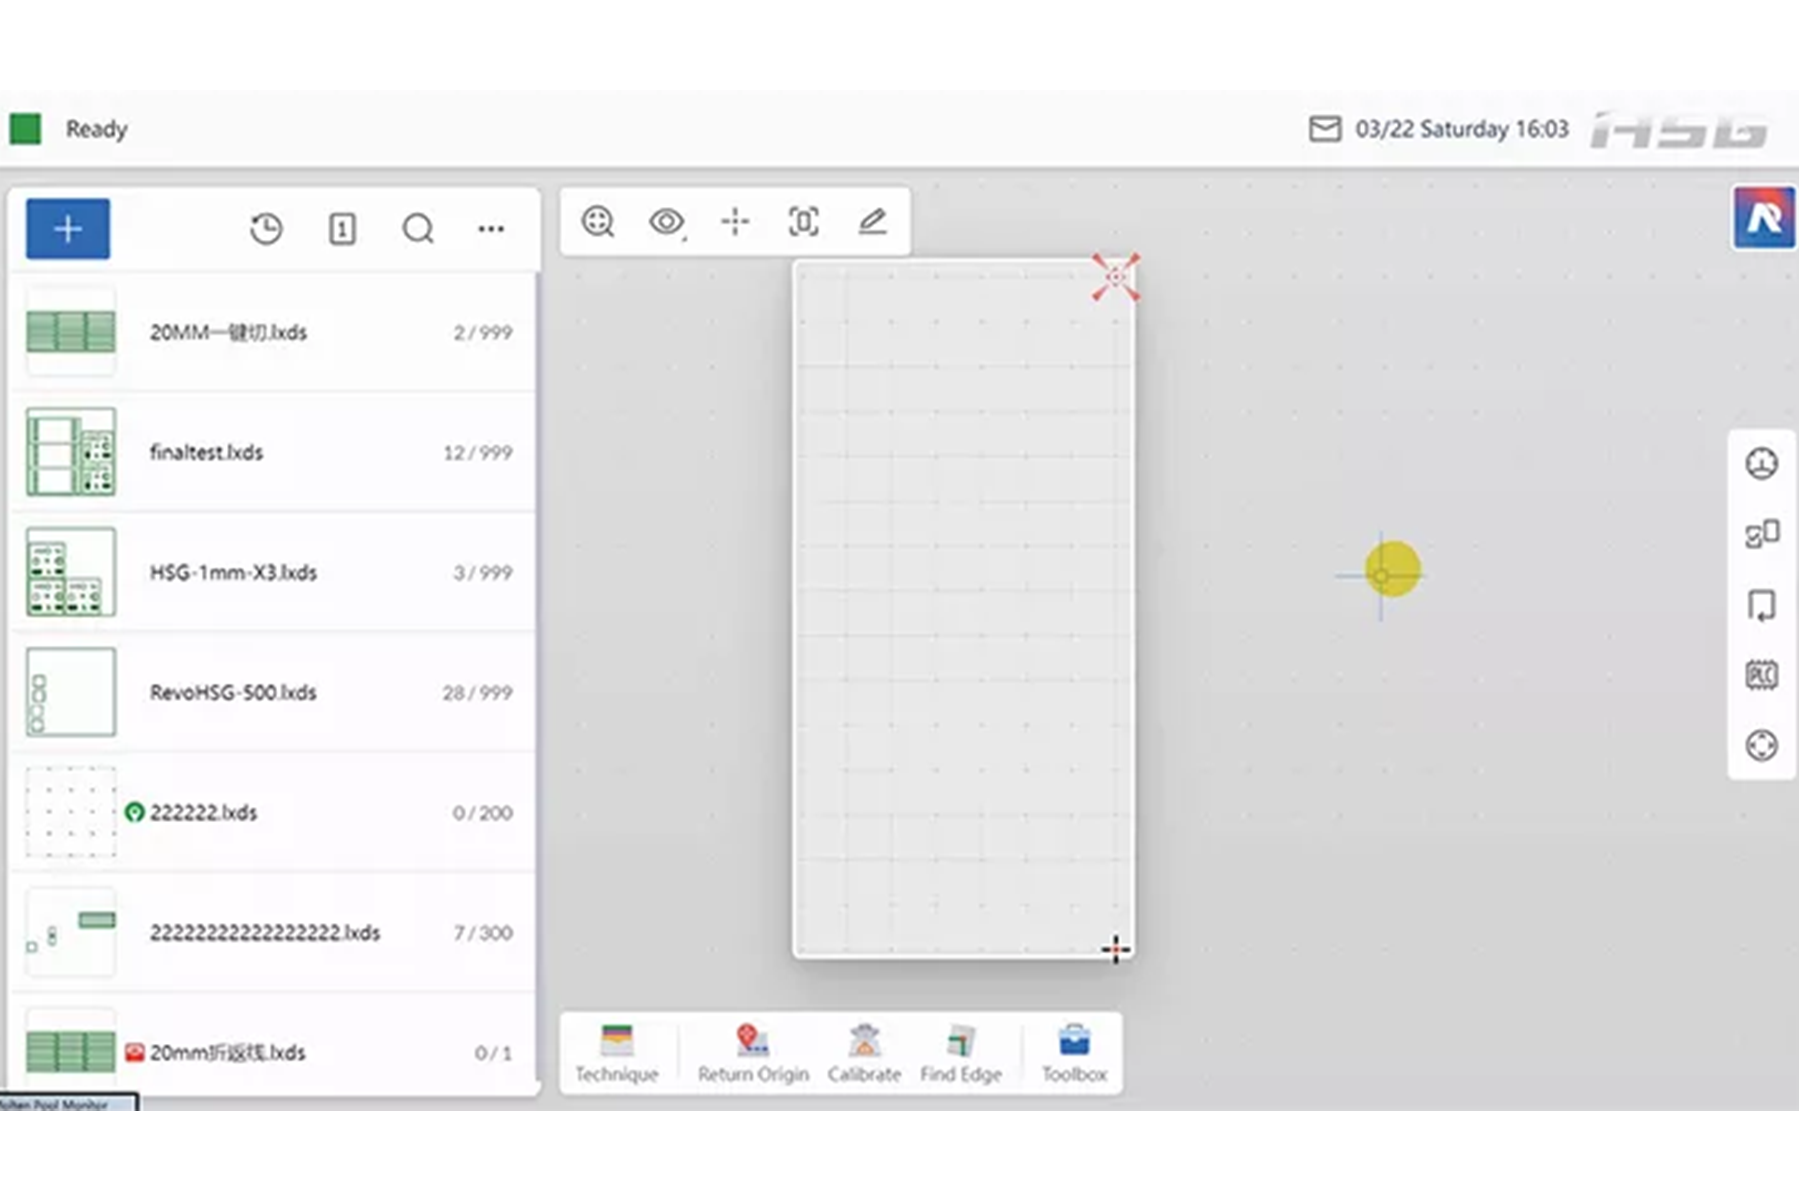The image size is (1799, 1198).
Task: Click Find Edge button
Action: 961,1054
